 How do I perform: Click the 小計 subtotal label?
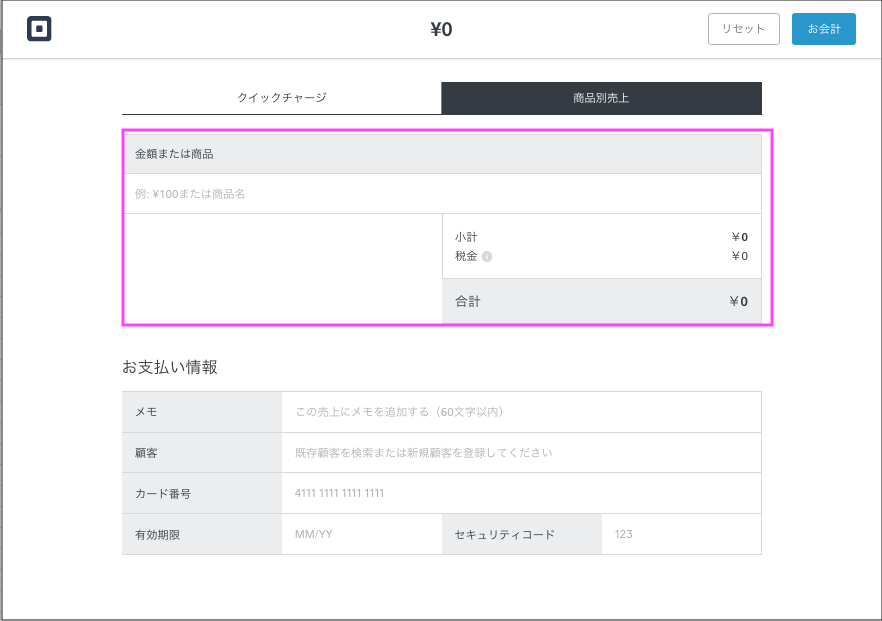pyautogui.click(x=466, y=237)
